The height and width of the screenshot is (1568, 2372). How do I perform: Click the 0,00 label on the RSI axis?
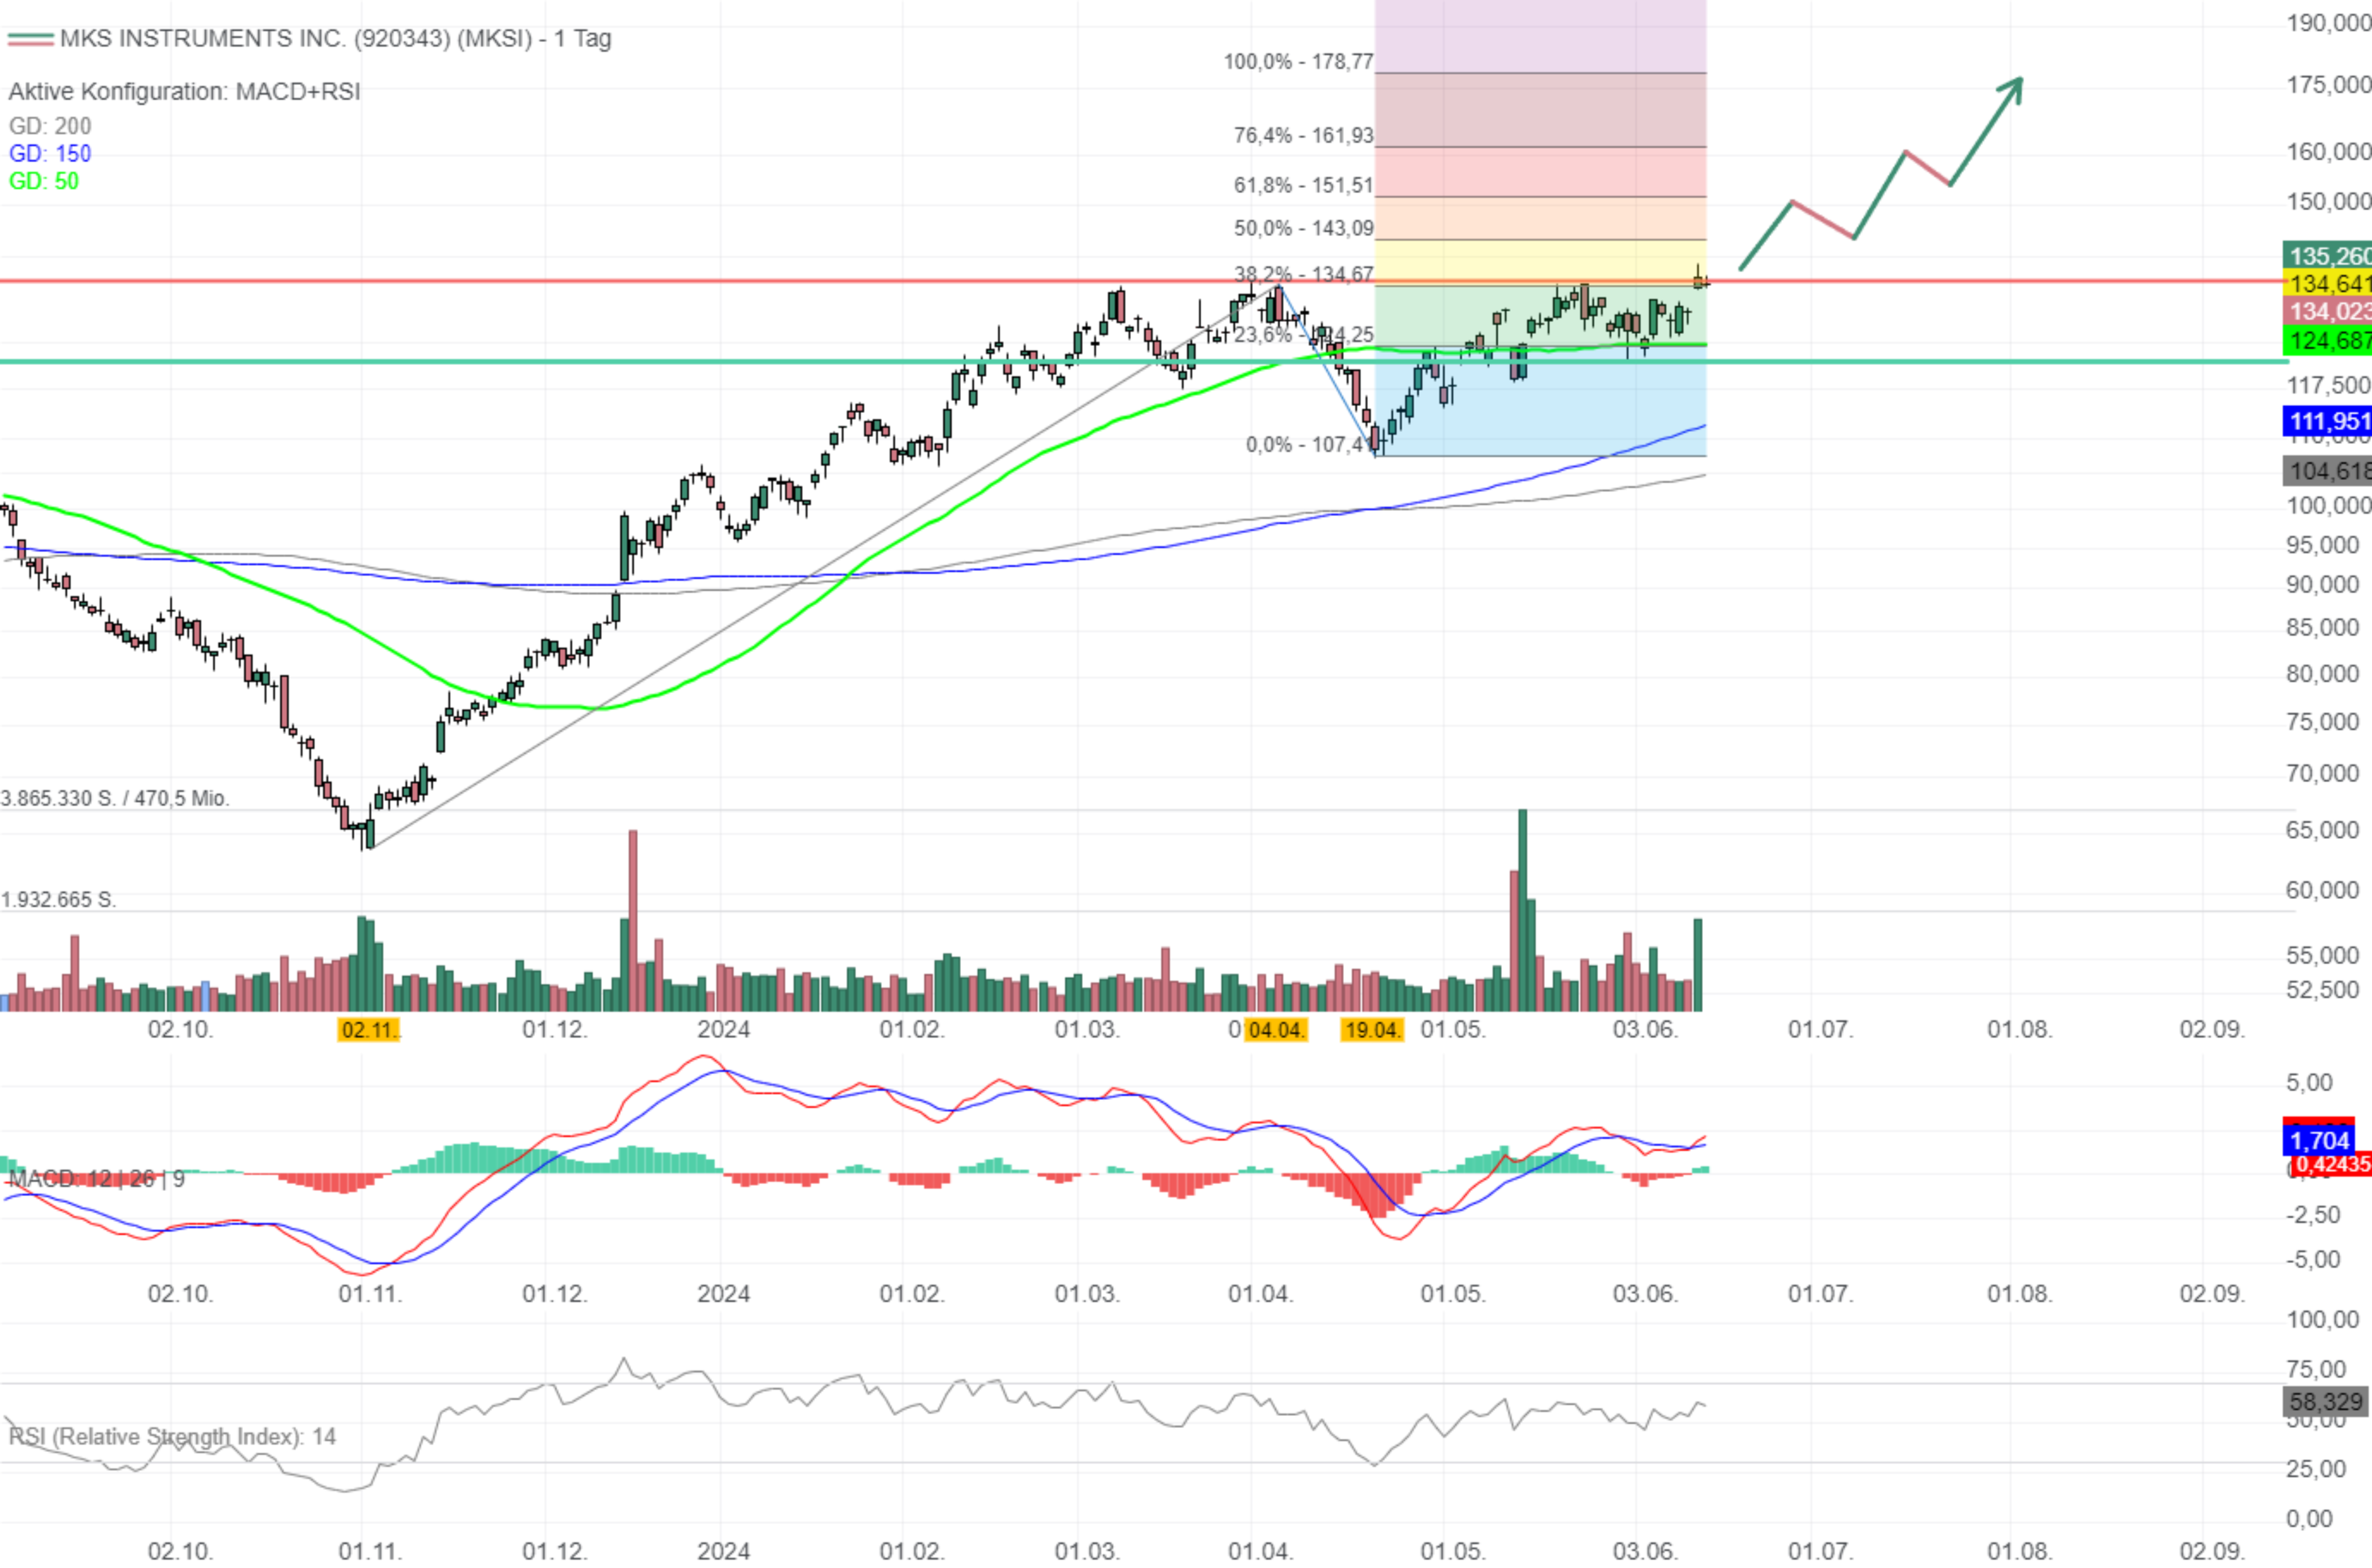[x=2309, y=1519]
